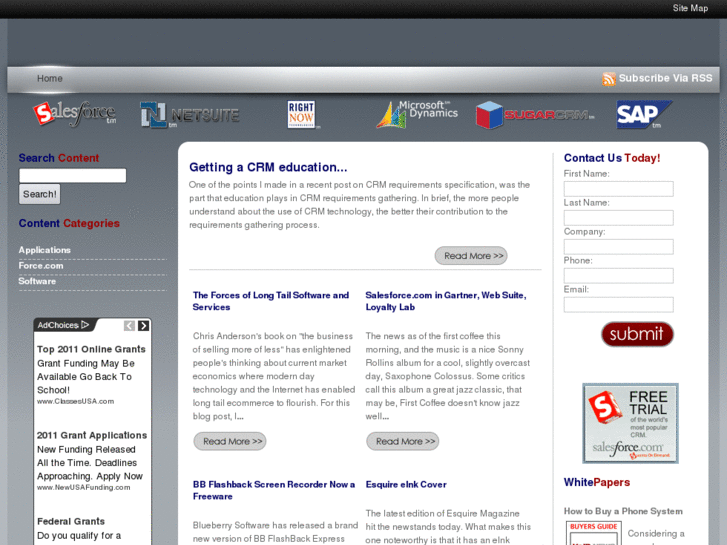Open How to Buy a Phone System whitepaper
The image size is (727, 545).
click(x=623, y=511)
